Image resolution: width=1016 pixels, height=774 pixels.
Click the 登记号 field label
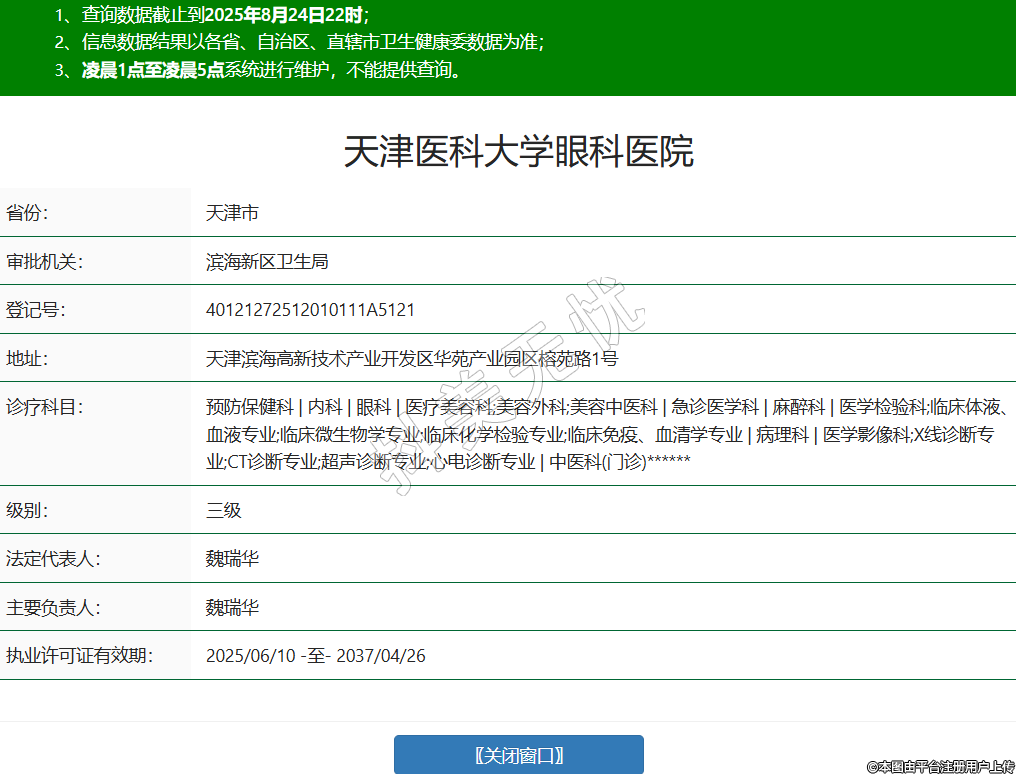36,310
